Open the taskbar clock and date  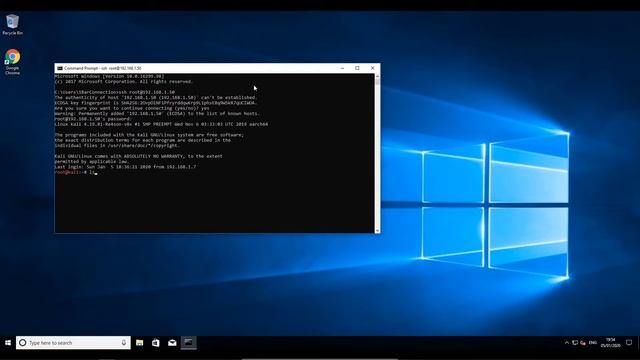click(610, 343)
